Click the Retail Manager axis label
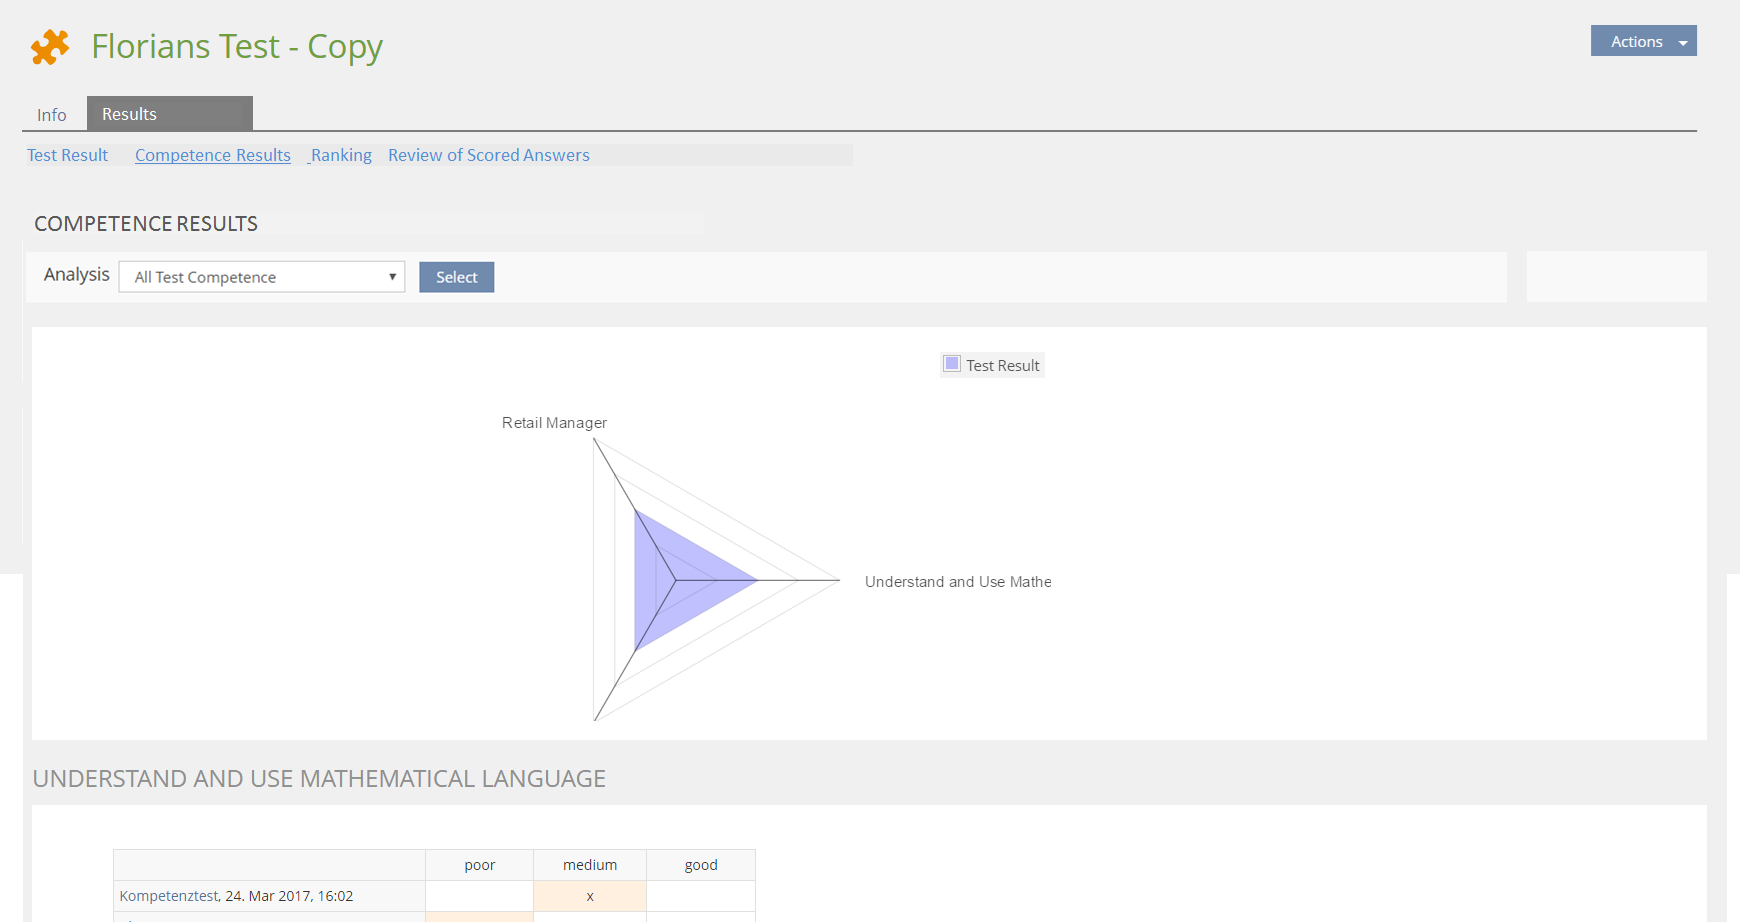Image resolution: width=1740 pixels, height=922 pixels. point(554,423)
